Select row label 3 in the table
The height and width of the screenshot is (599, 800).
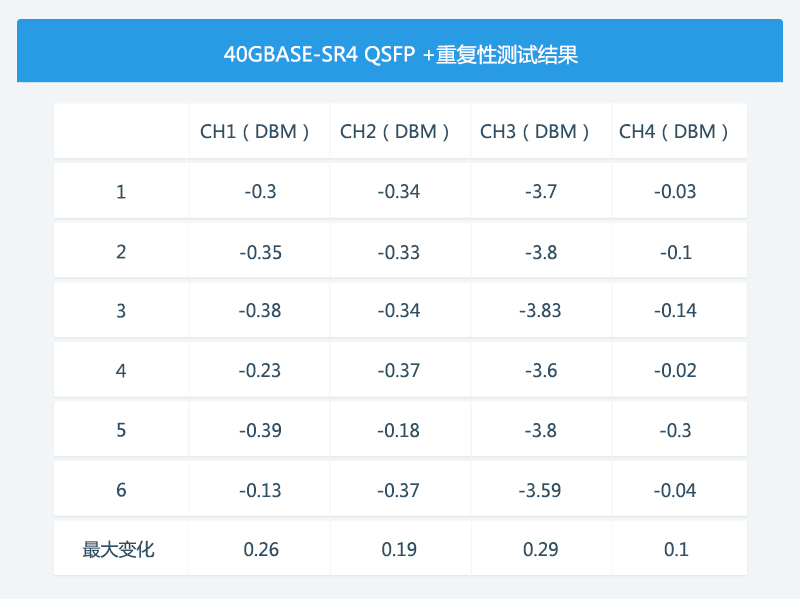pyautogui.click(x=121, y=311)
